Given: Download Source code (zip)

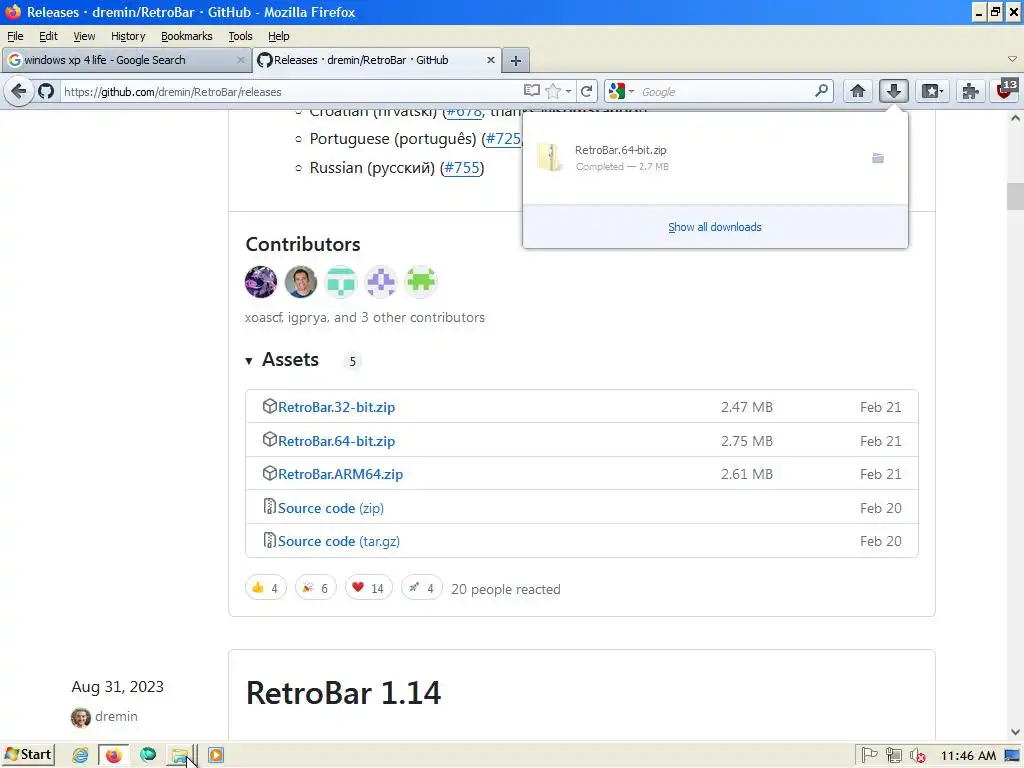Looking at the screenshot, I should (x=330, y=508).
